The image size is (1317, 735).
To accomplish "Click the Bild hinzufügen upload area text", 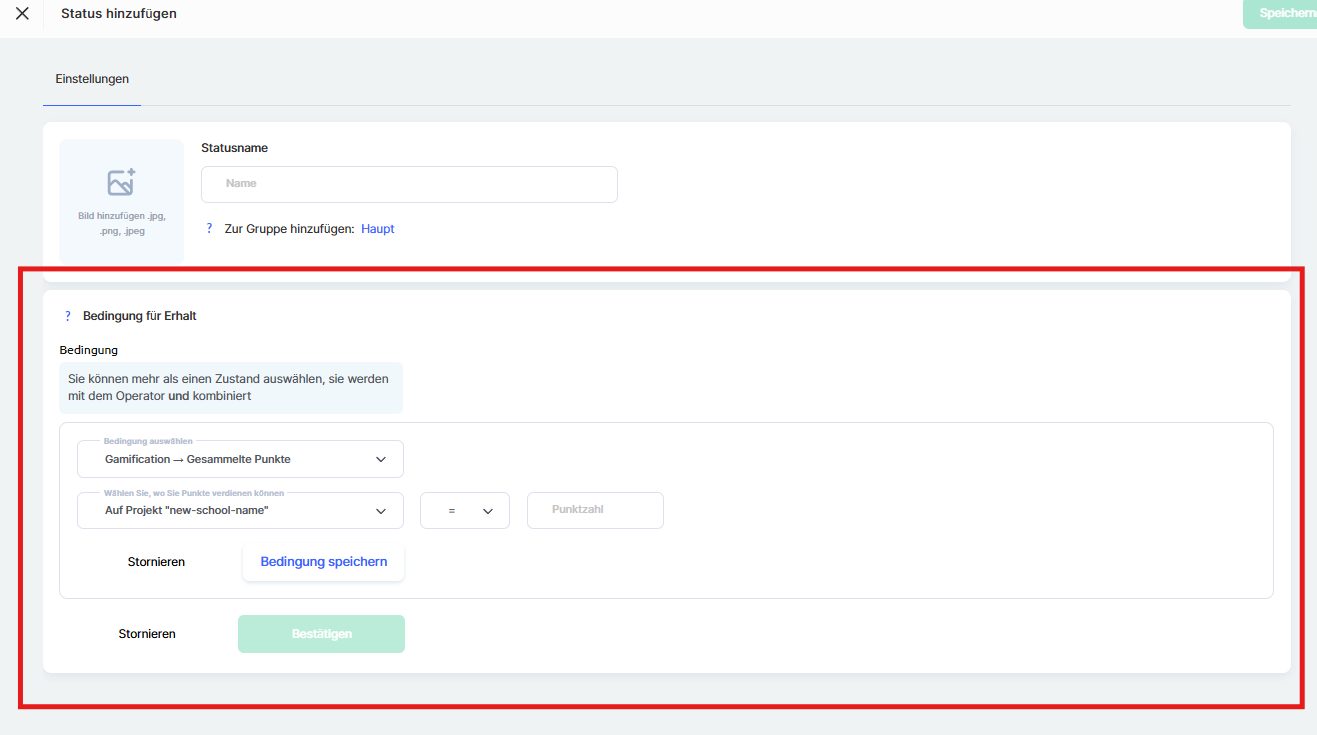I will 121,223.
